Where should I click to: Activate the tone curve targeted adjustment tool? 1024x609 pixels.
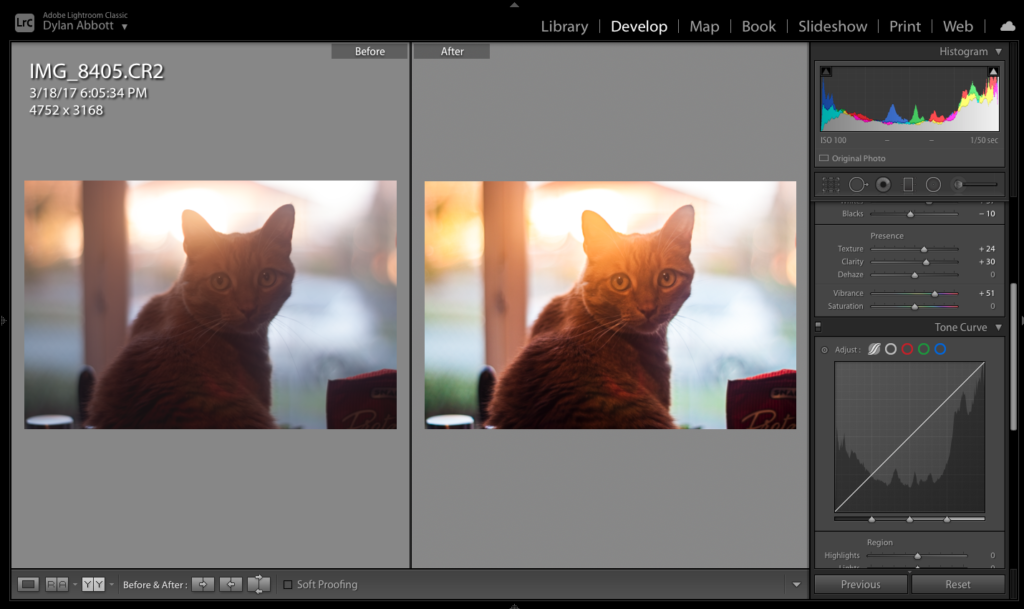824,350
